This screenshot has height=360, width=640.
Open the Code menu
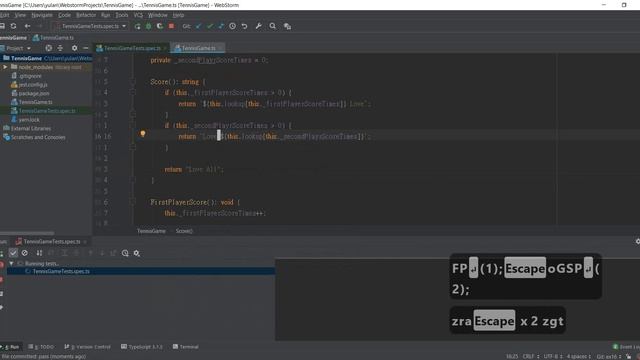tap(64, 15)
